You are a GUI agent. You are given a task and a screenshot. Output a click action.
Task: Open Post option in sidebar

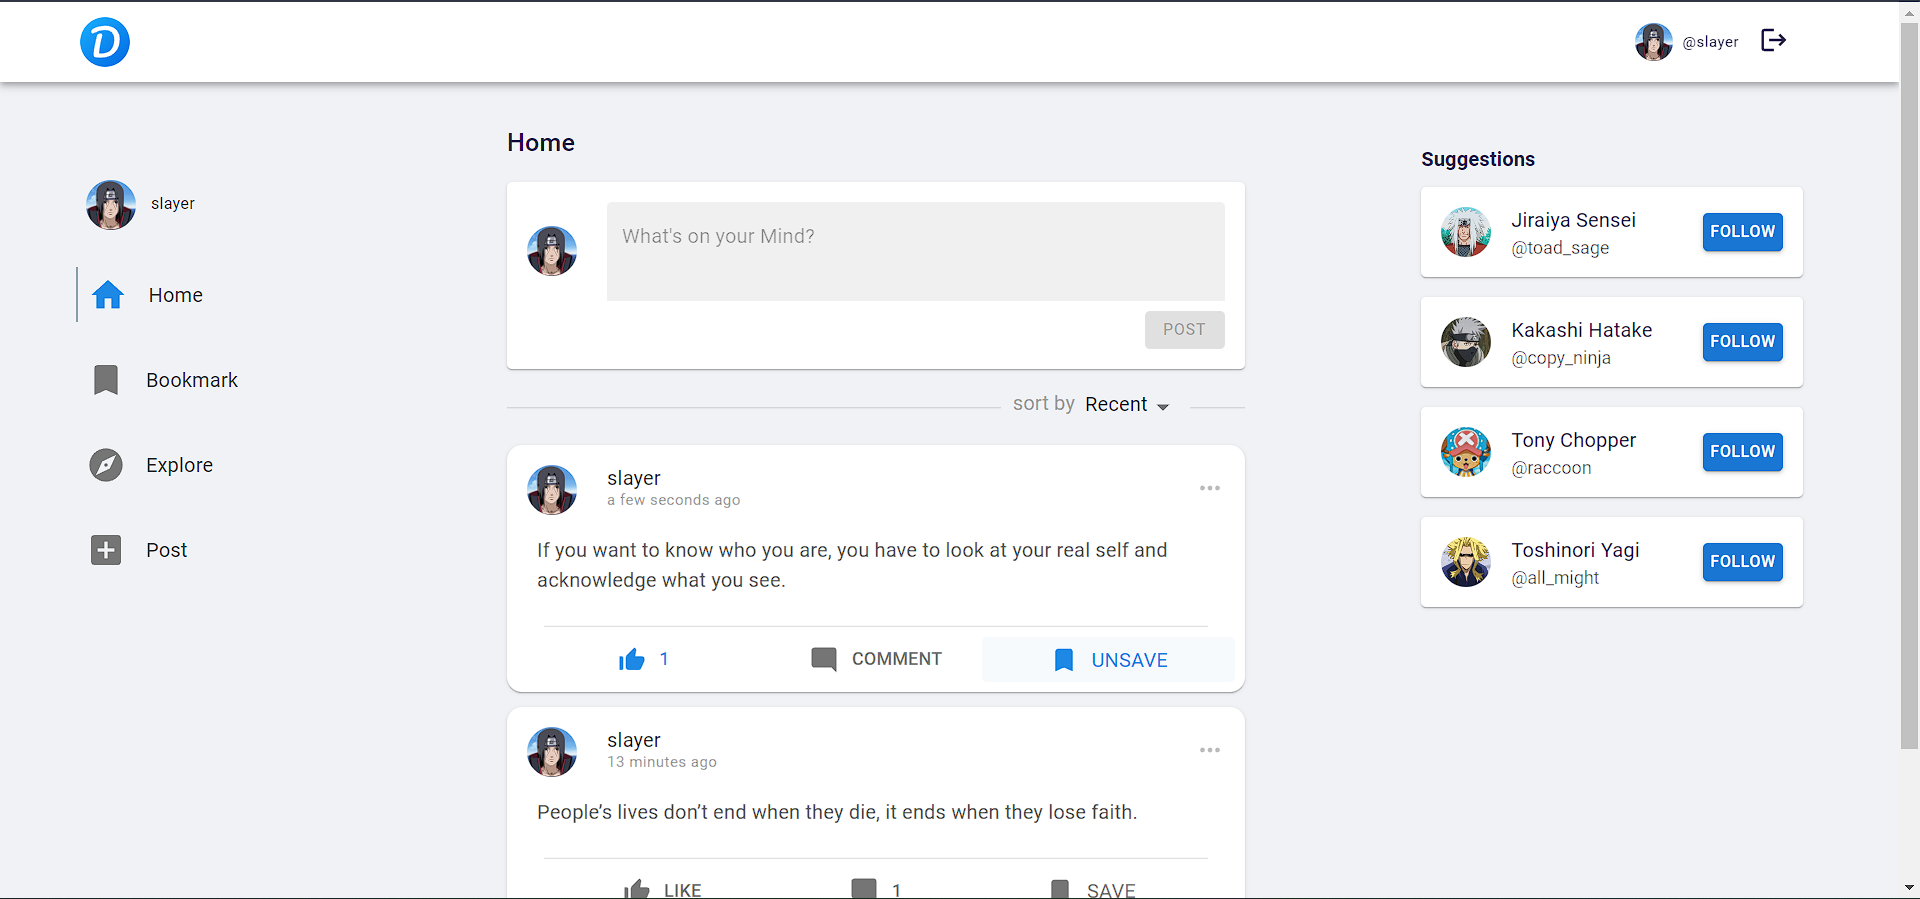click(166, 550)
